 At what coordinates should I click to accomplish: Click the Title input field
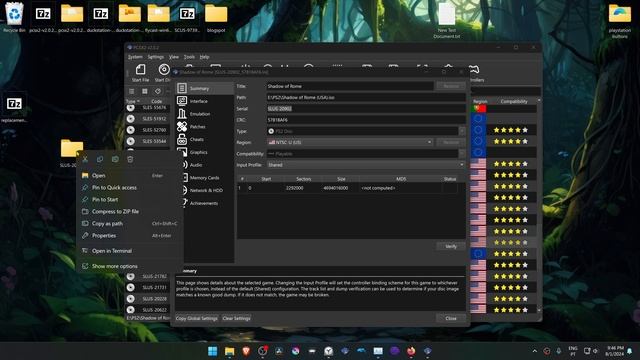[x=350, y=86]
